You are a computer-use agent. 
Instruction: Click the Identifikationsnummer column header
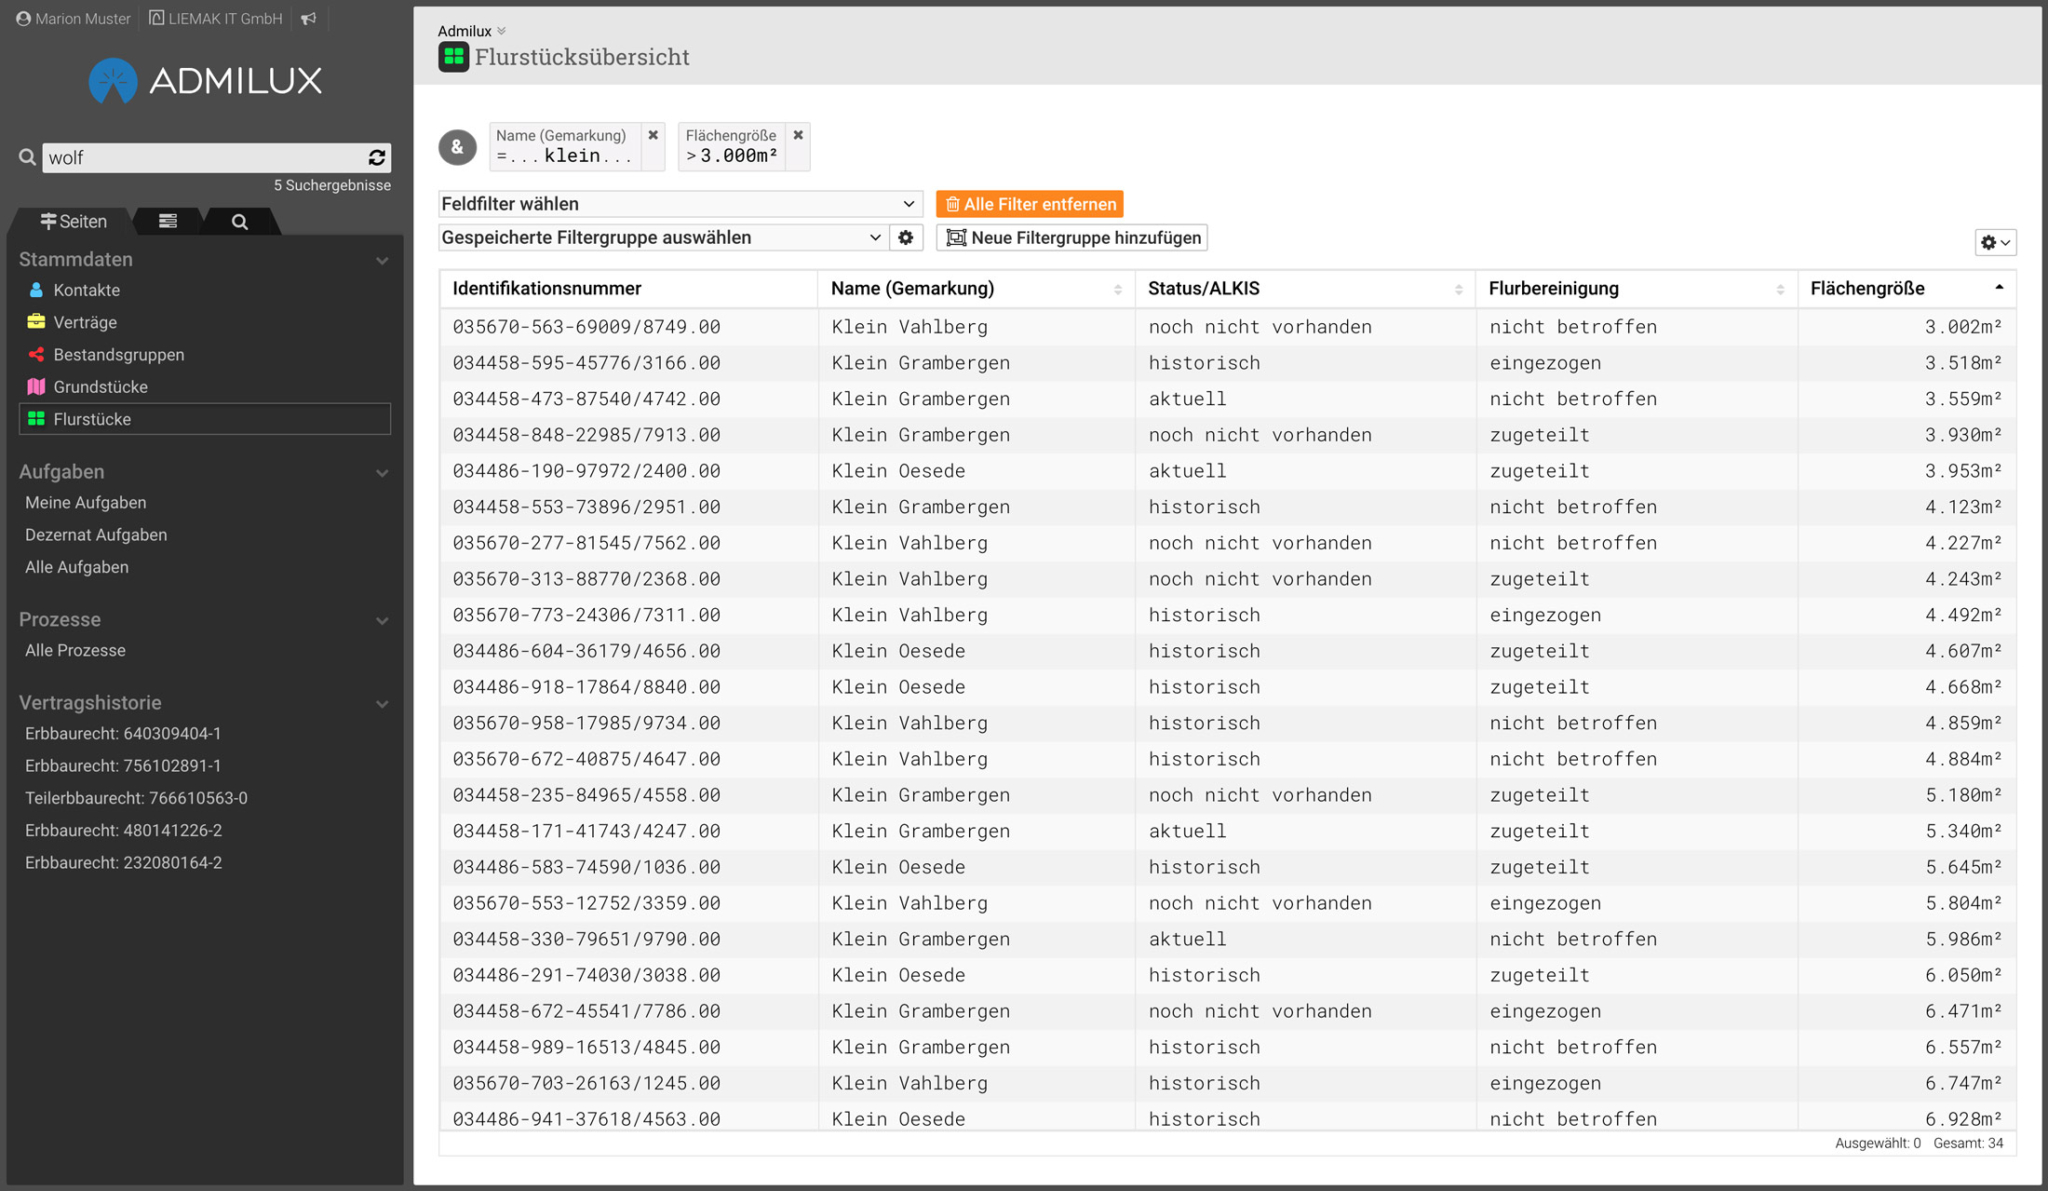point(628,289)
